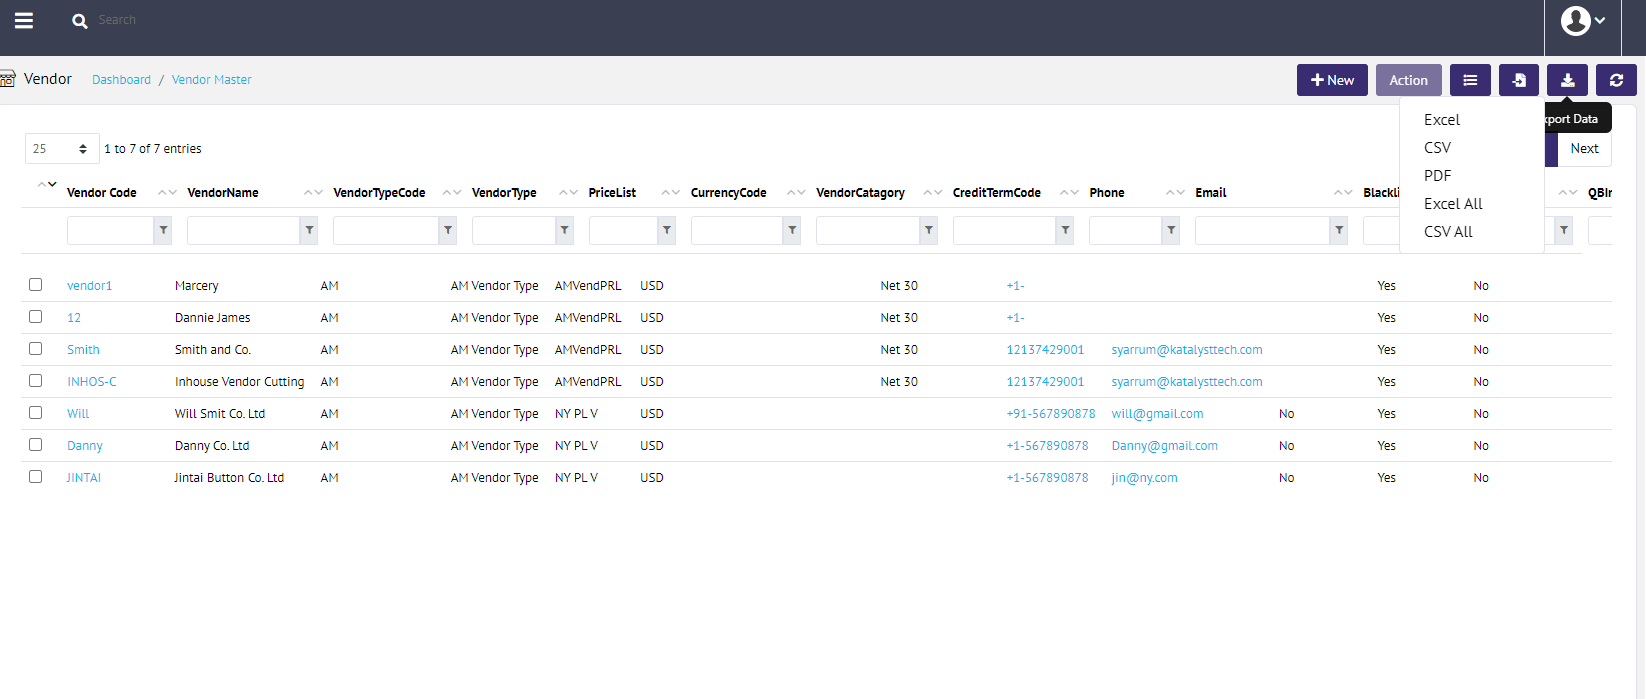
Task: Click the import file icon button
Action: (x=1518, y=80)
